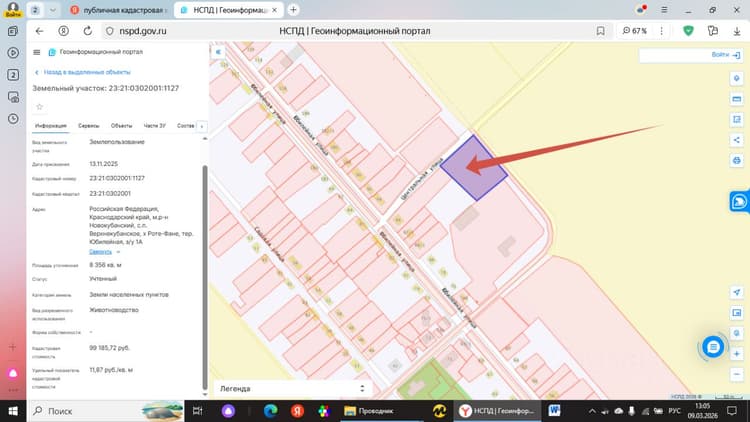Collapse the side panel with double-arrow button
This screenshot has width=750, height=422.
pos(218,52)
